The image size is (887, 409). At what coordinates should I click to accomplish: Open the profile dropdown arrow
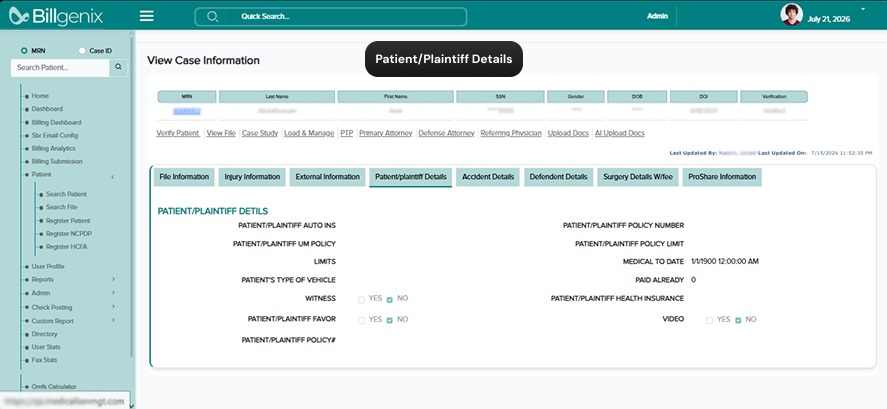pos(863,9)
